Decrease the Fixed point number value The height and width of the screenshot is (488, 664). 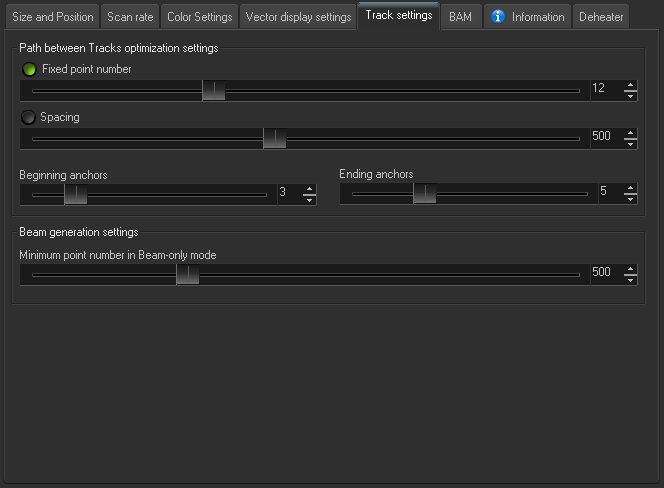pyautogui.click(x=631, y=96)
